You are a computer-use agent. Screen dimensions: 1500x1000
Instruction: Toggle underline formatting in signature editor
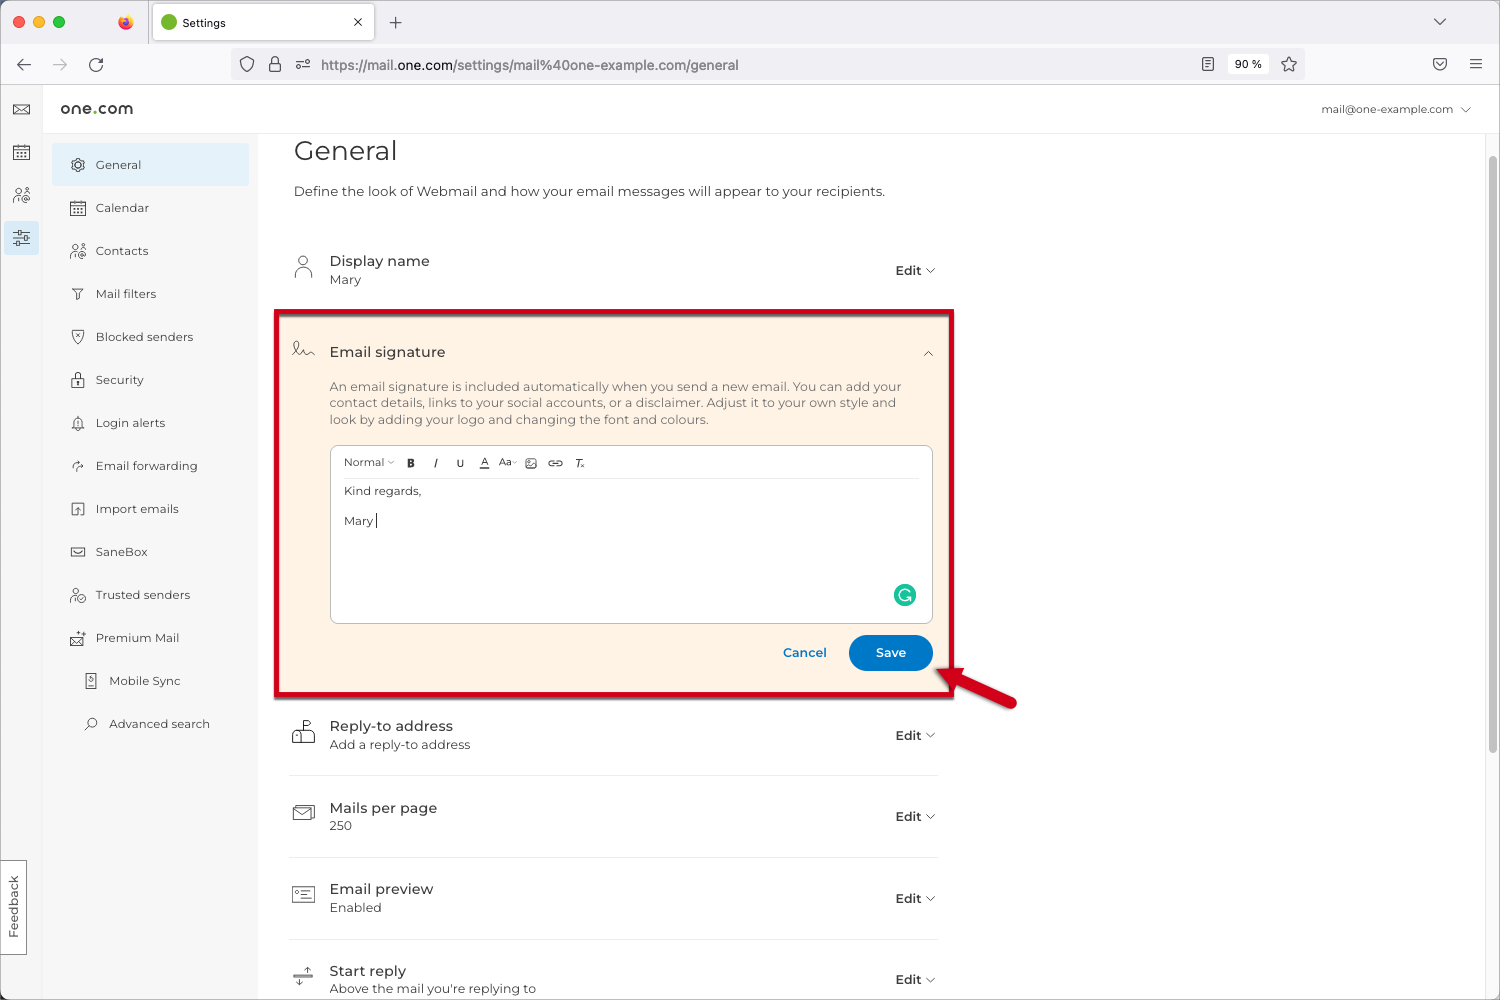[x=460, y=463]
